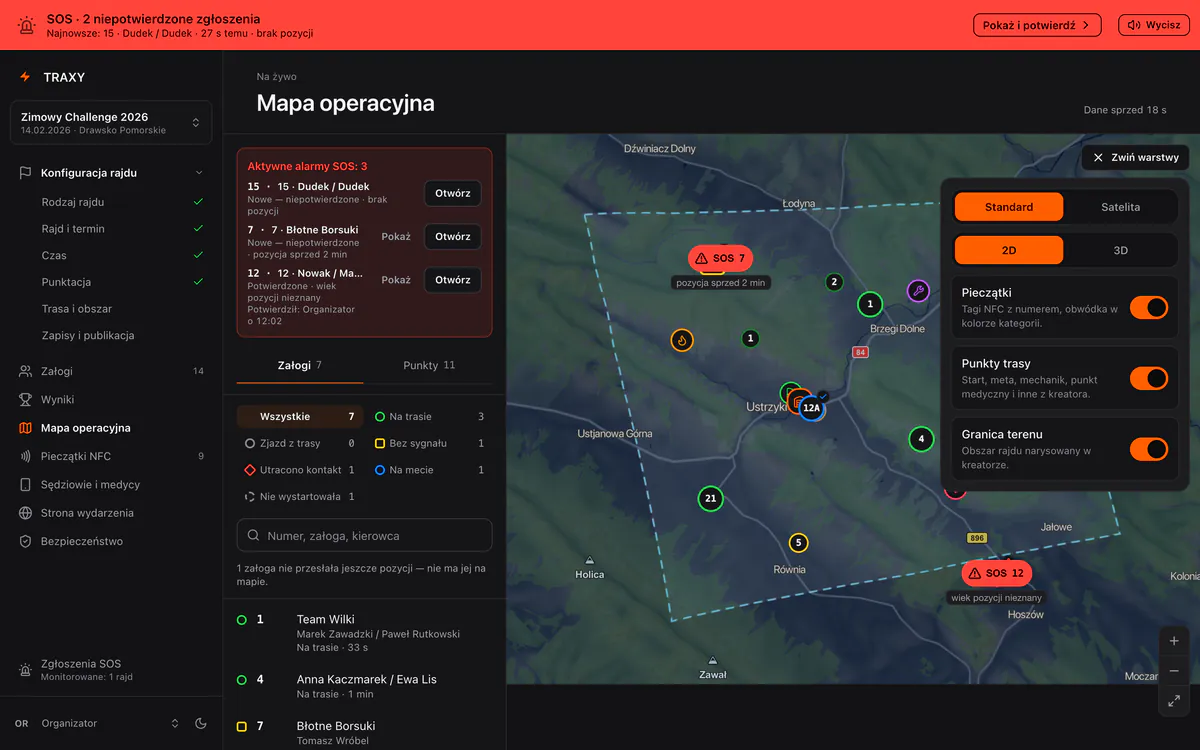The width and height of the screenshot is (1200, 750).
Task: Collapse the layers panel with Zwiń warstwy
Action: tap(1135, 157)
